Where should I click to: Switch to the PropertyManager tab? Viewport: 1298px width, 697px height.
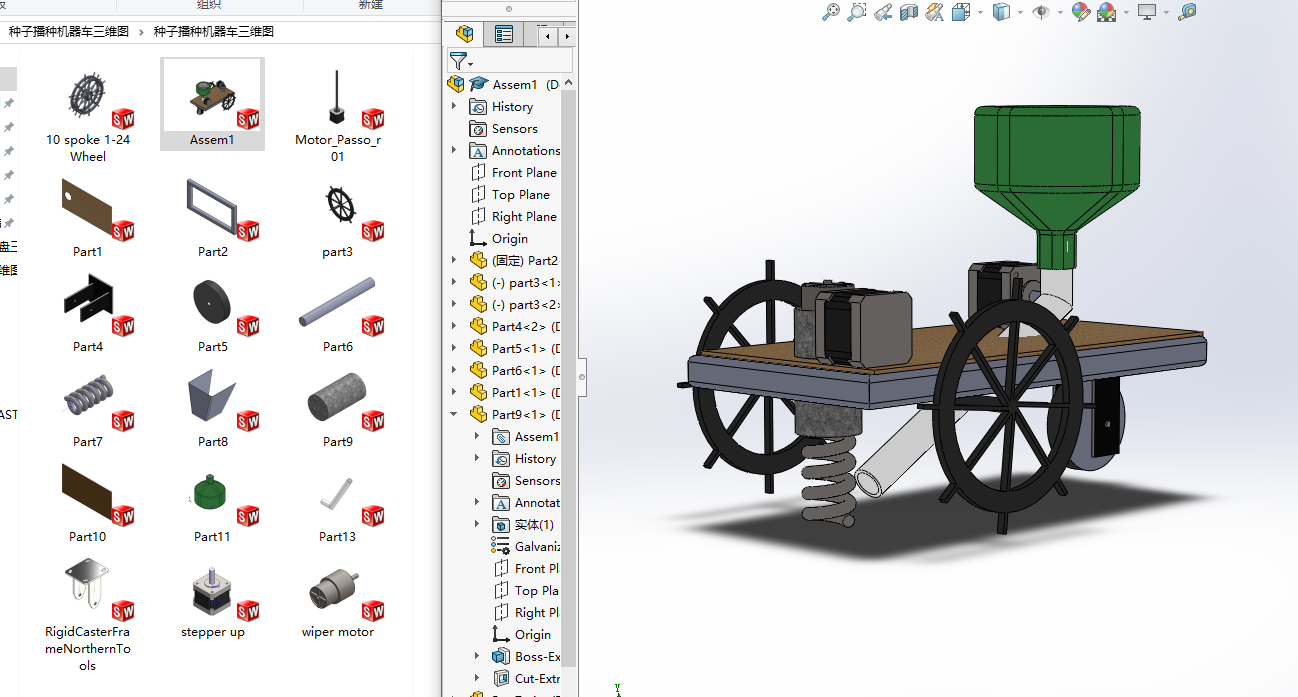point(503,35)
